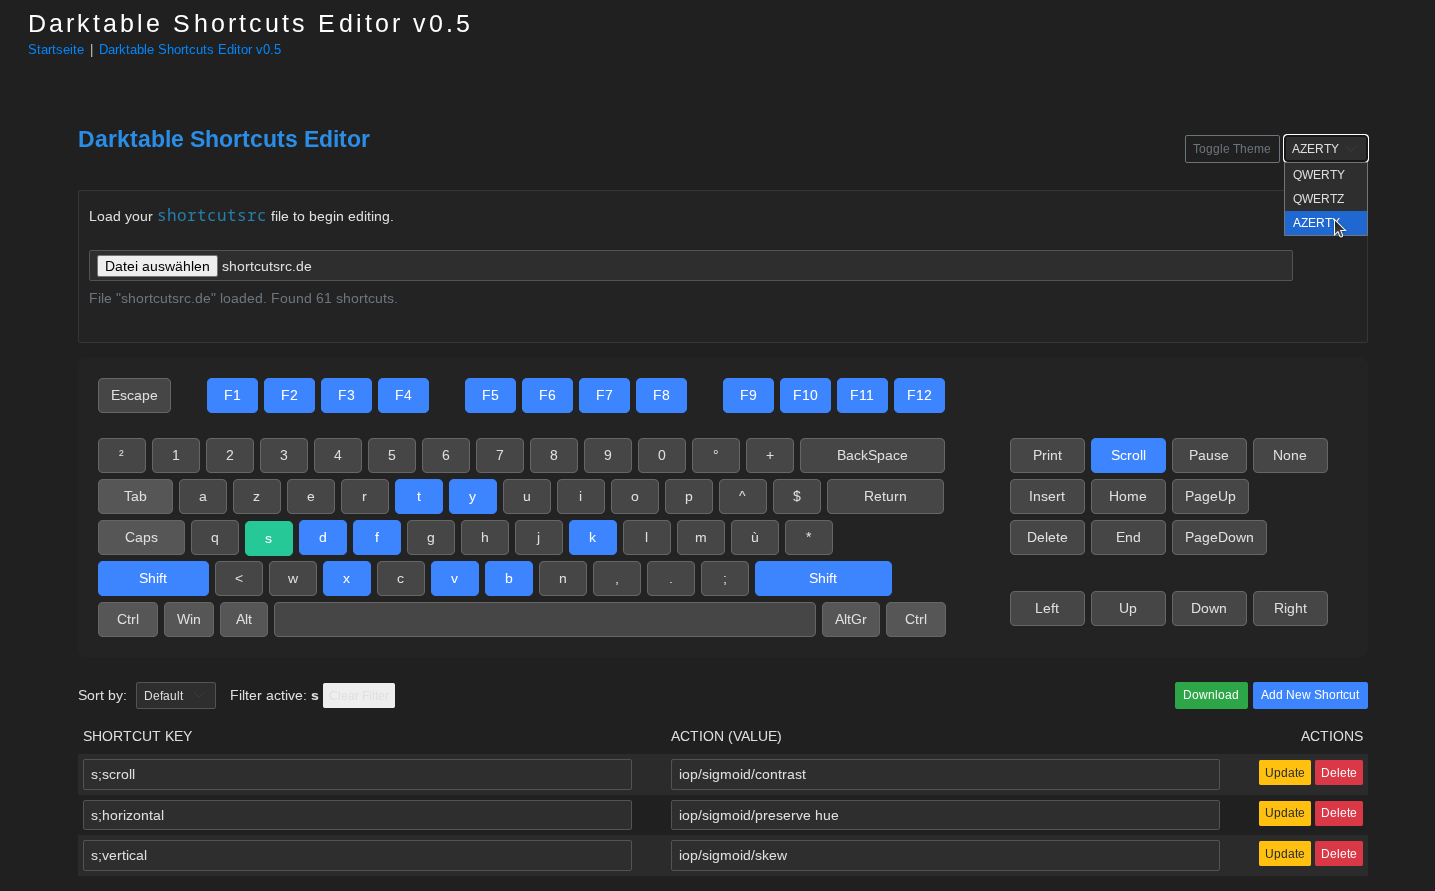The width and height of the screenshot is (1435, 891).
Task: Expand the Sort by Default dropdown
Action: pos(175,695)
